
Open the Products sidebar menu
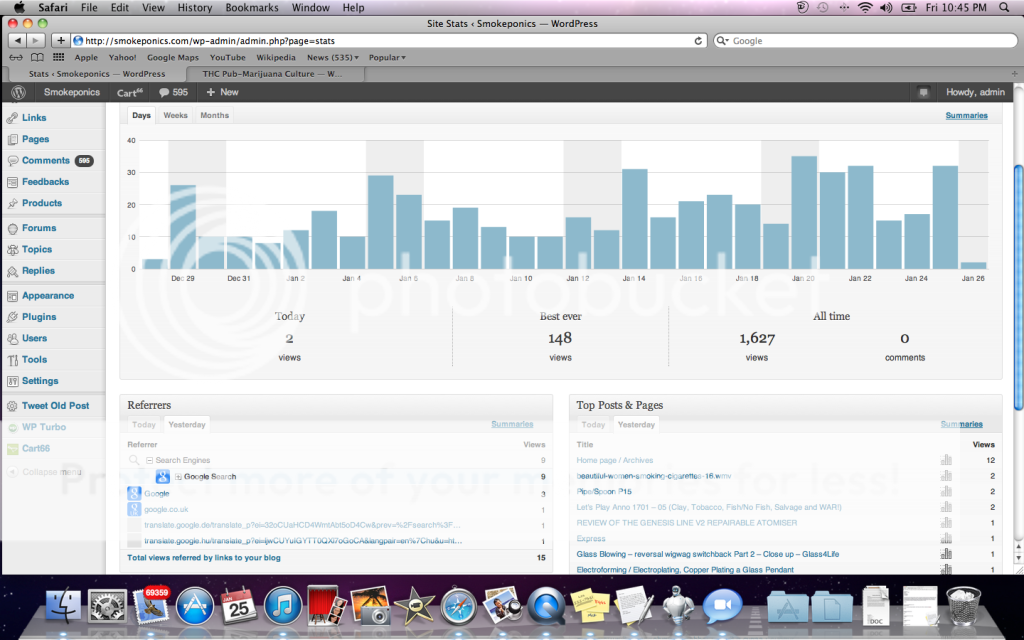point(42,203)
